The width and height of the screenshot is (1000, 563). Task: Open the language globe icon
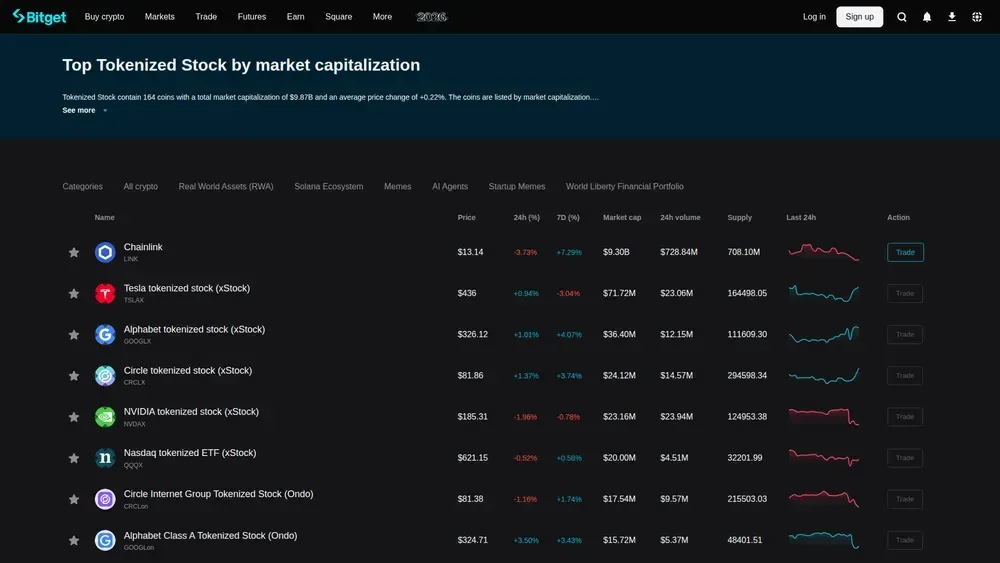pos(977,17)
